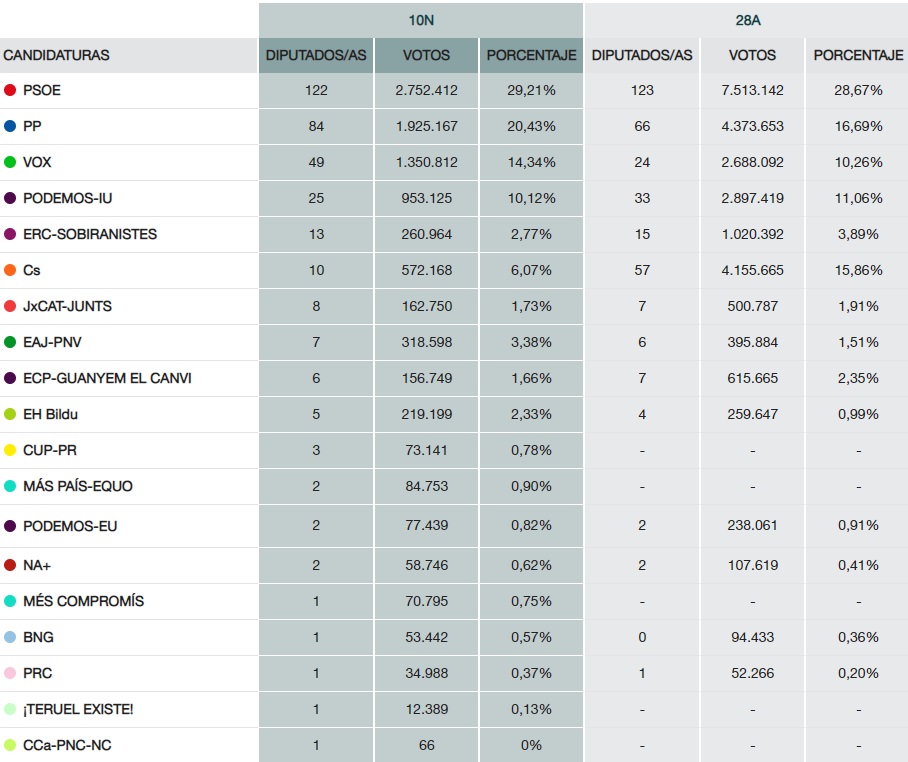Viewport: 908px width, 762px height.
Task: Click the EH Bildu party name
Action: pos(50,415)
